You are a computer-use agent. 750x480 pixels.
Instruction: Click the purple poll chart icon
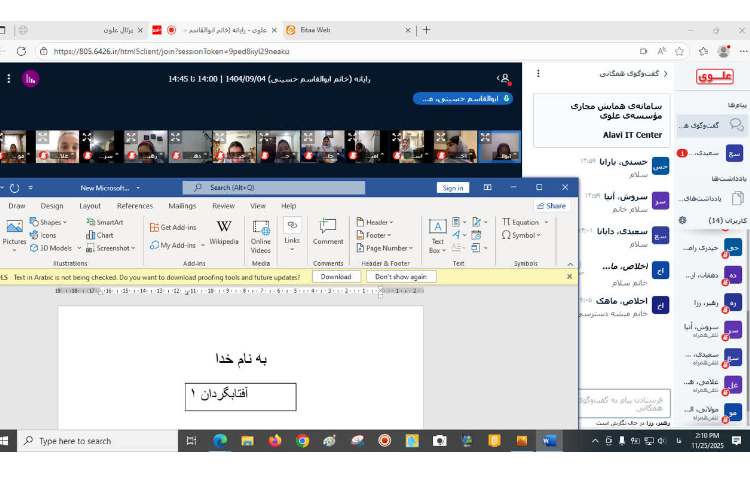pos(31,79)
